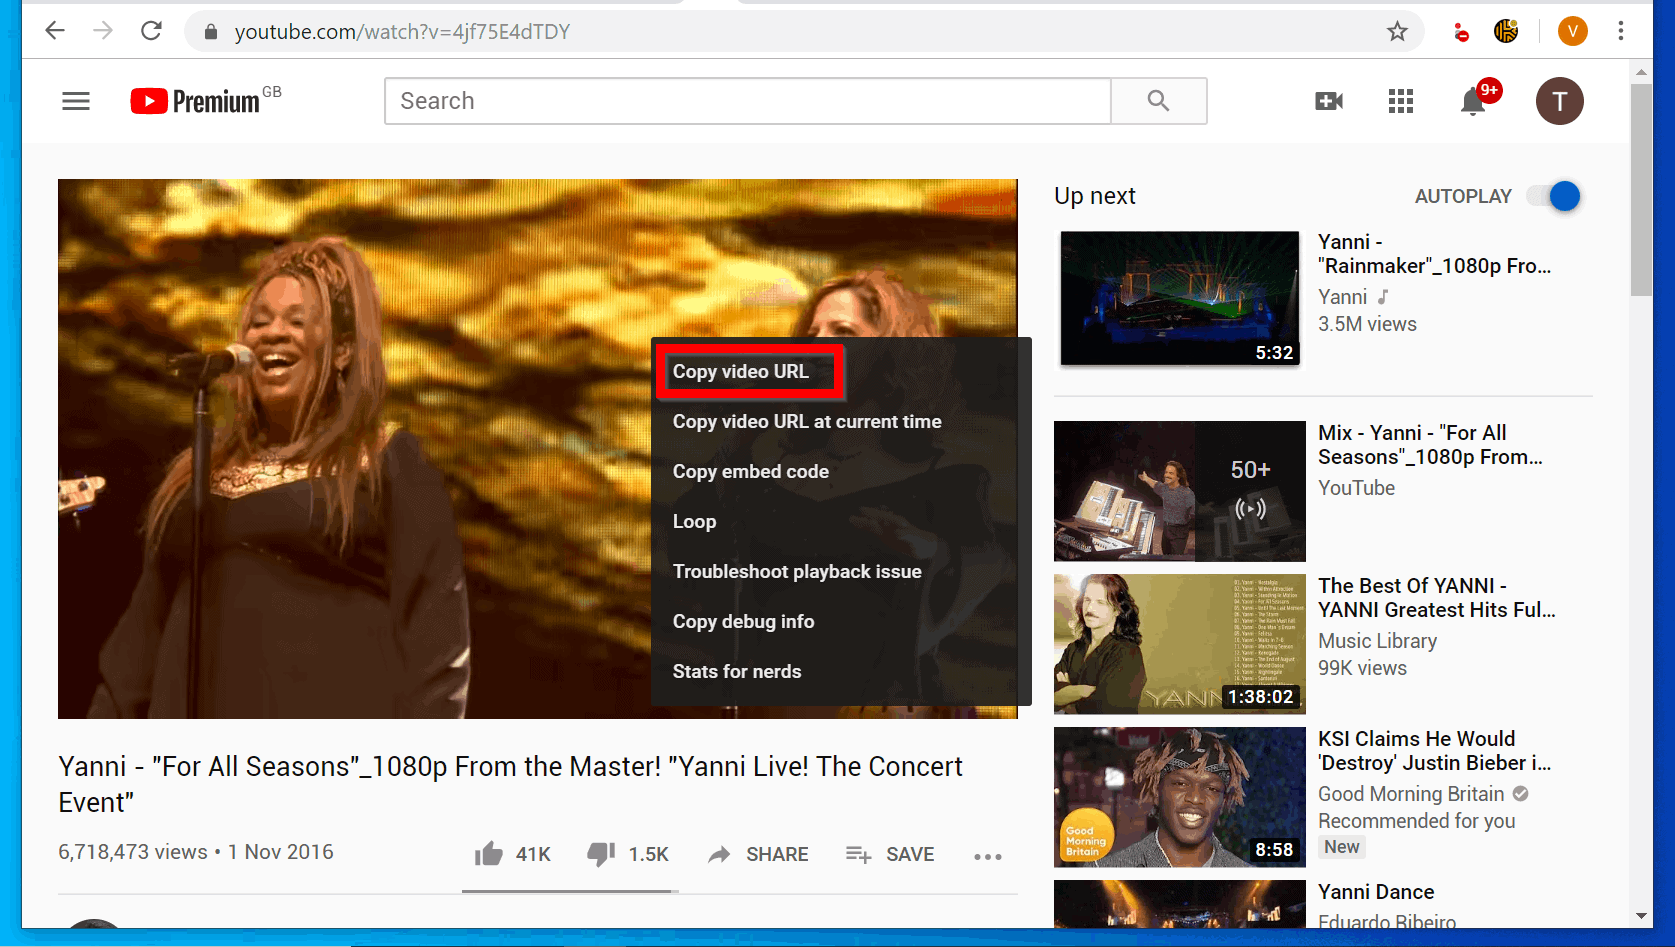The height and width of the screenshot is (947, 1675).
Task: Save the video to a playlist
Action: tap(889, 854)
